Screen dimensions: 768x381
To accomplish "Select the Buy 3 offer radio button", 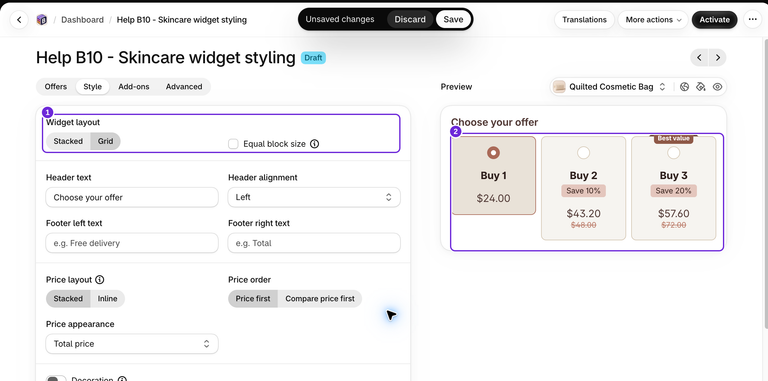I will [x=673, y=153].
